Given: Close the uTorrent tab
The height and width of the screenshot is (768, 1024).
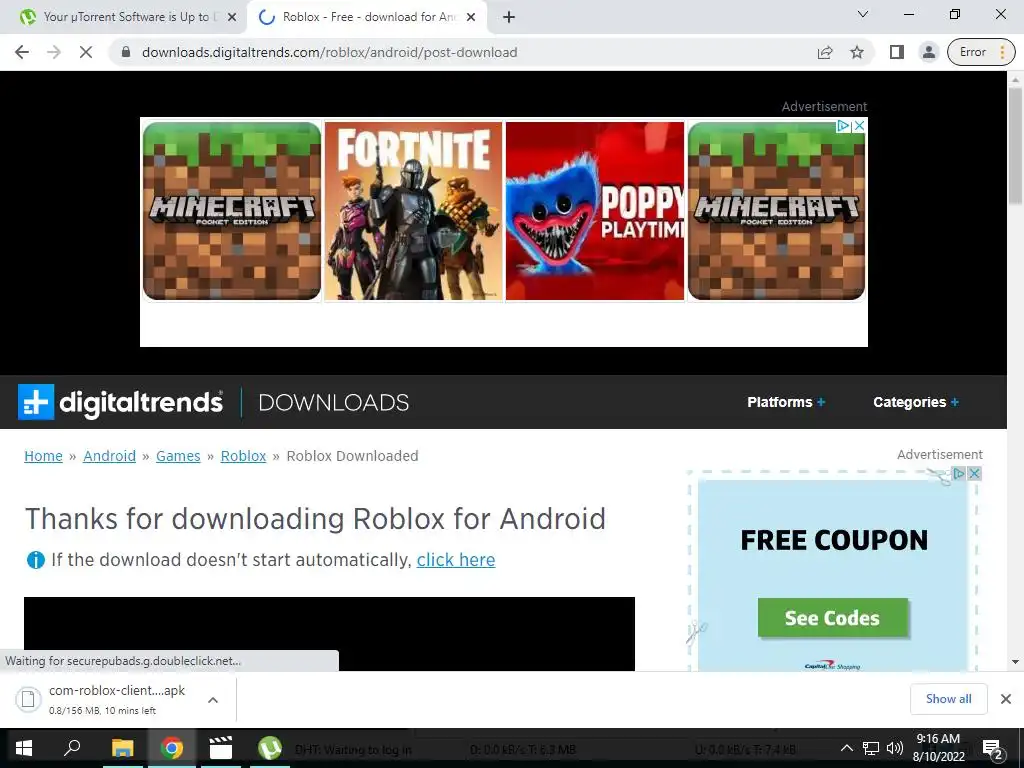Looking at the screenshot, I should [x=232, y=17].
